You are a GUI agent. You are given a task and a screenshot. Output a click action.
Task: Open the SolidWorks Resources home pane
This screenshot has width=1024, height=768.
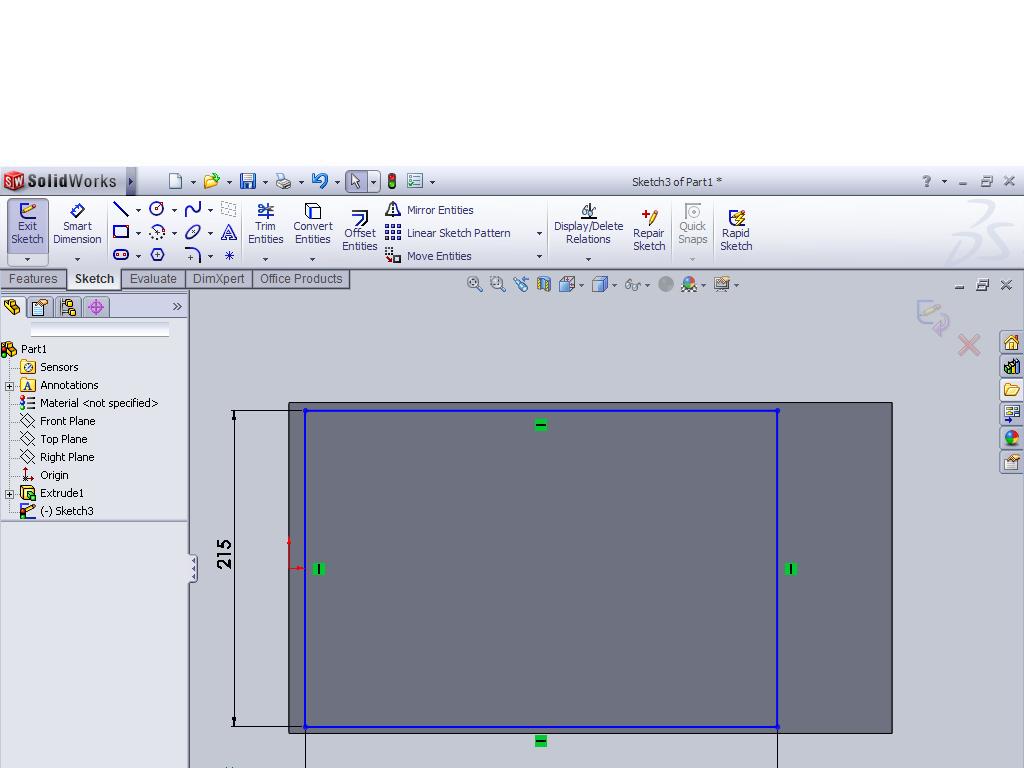tap(1011, 342)
